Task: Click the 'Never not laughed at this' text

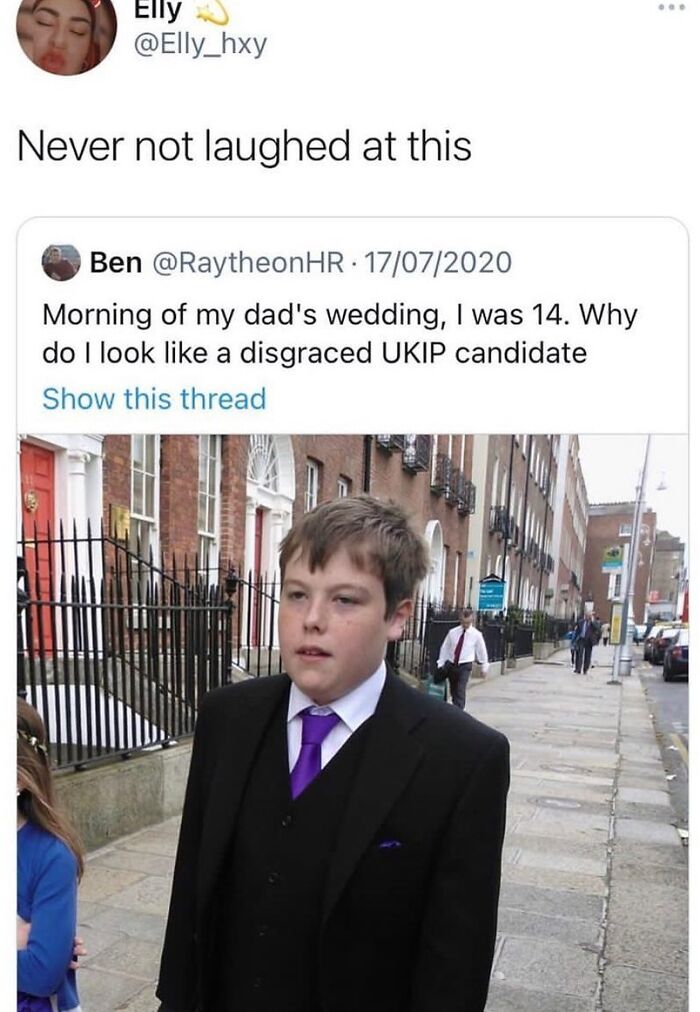Action: [244, 146]
